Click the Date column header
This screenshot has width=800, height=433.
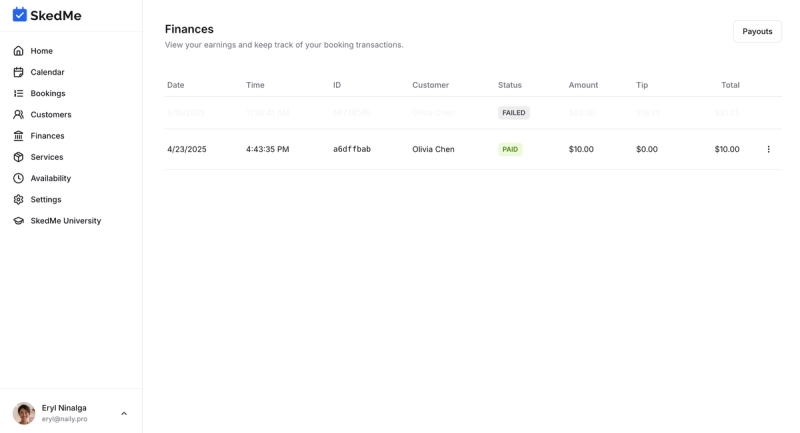176,85
